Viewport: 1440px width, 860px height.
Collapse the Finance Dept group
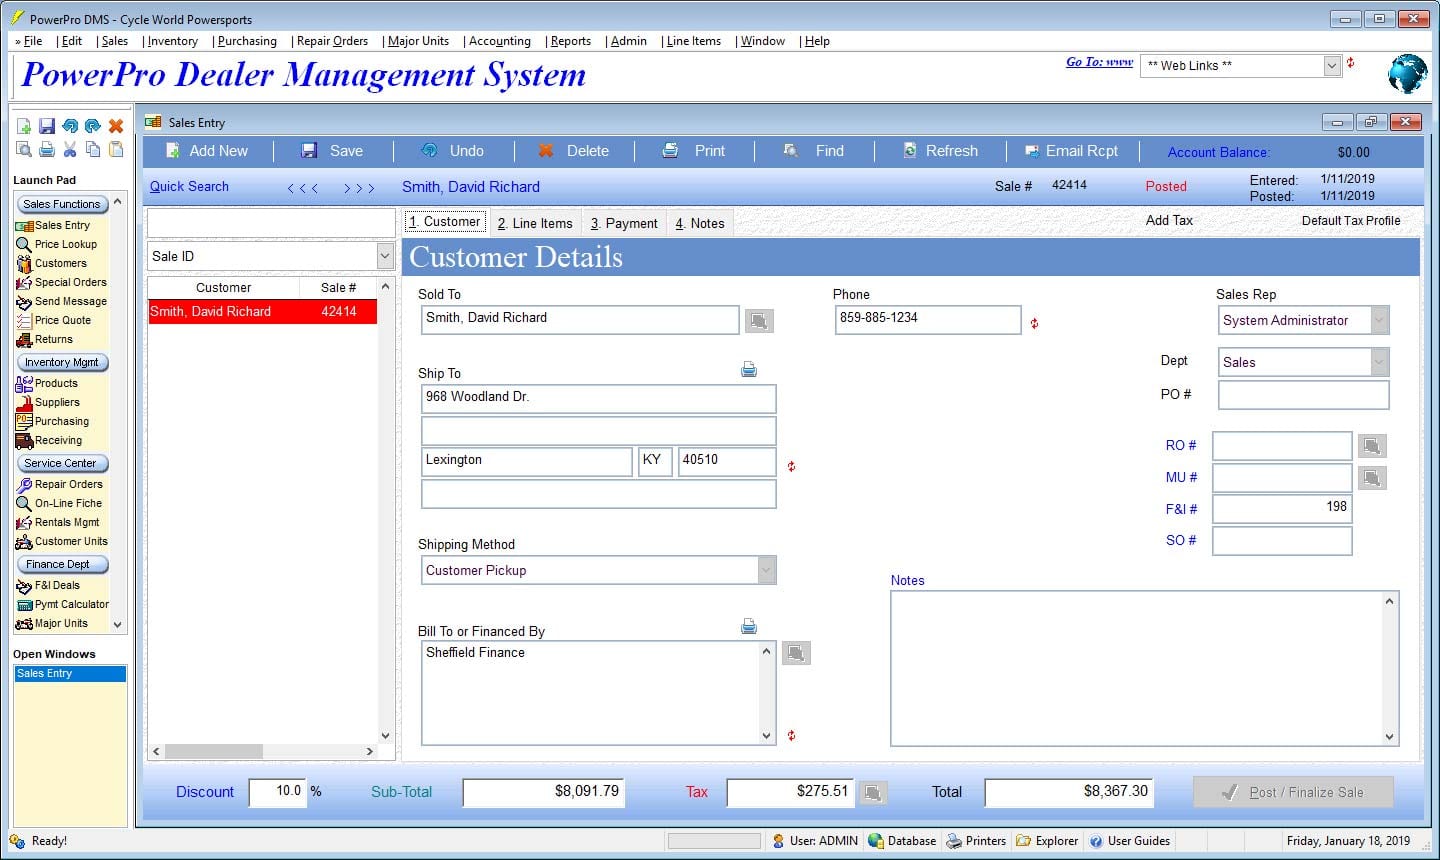[x=62, y=564]
